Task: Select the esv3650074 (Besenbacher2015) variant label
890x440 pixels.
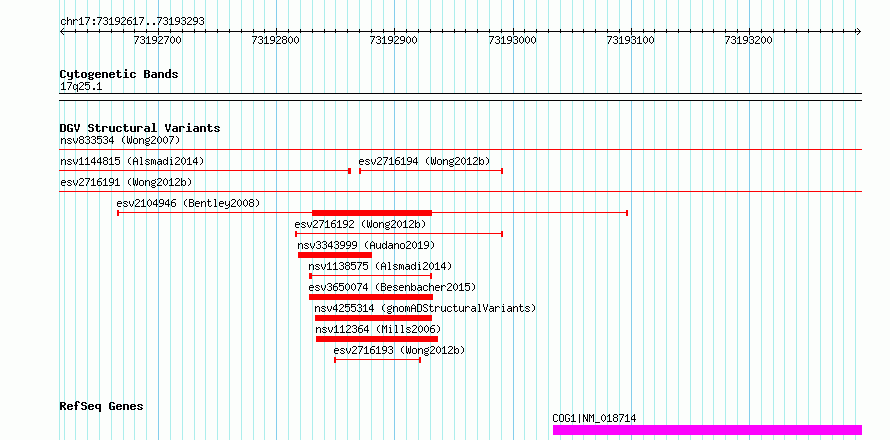Action: tap(392, 287)
